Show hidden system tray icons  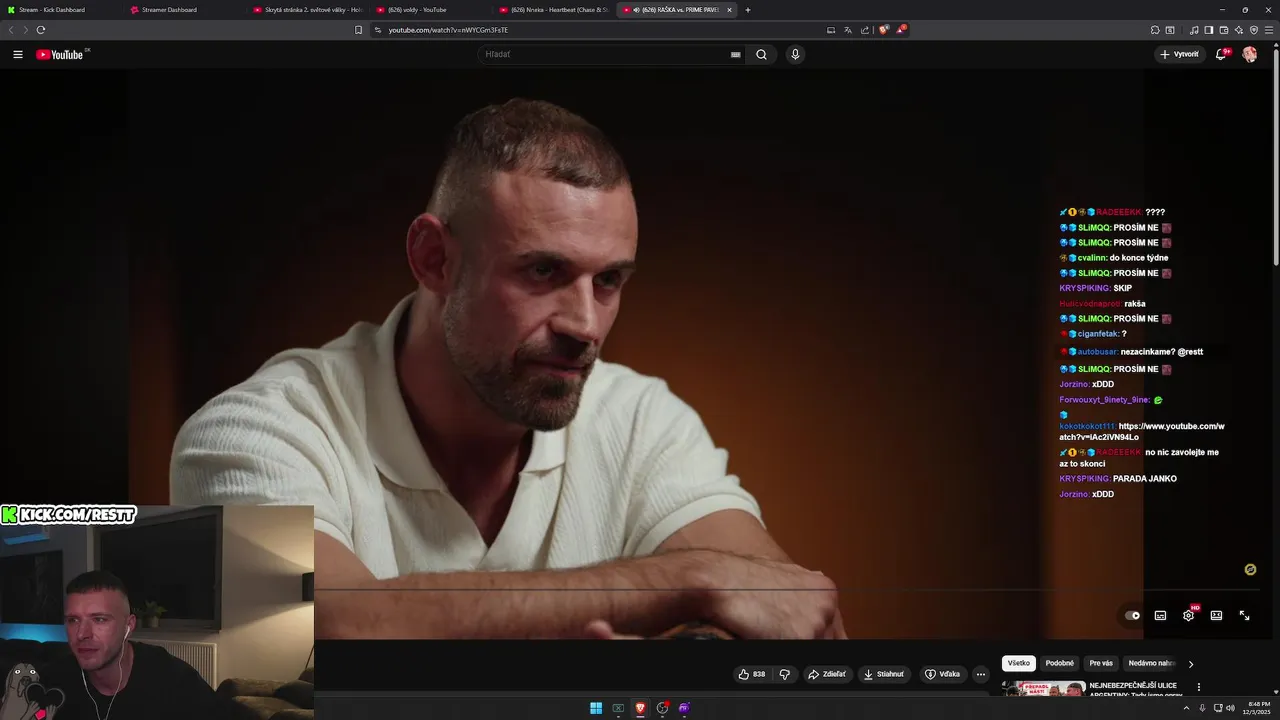point(1189,708)
